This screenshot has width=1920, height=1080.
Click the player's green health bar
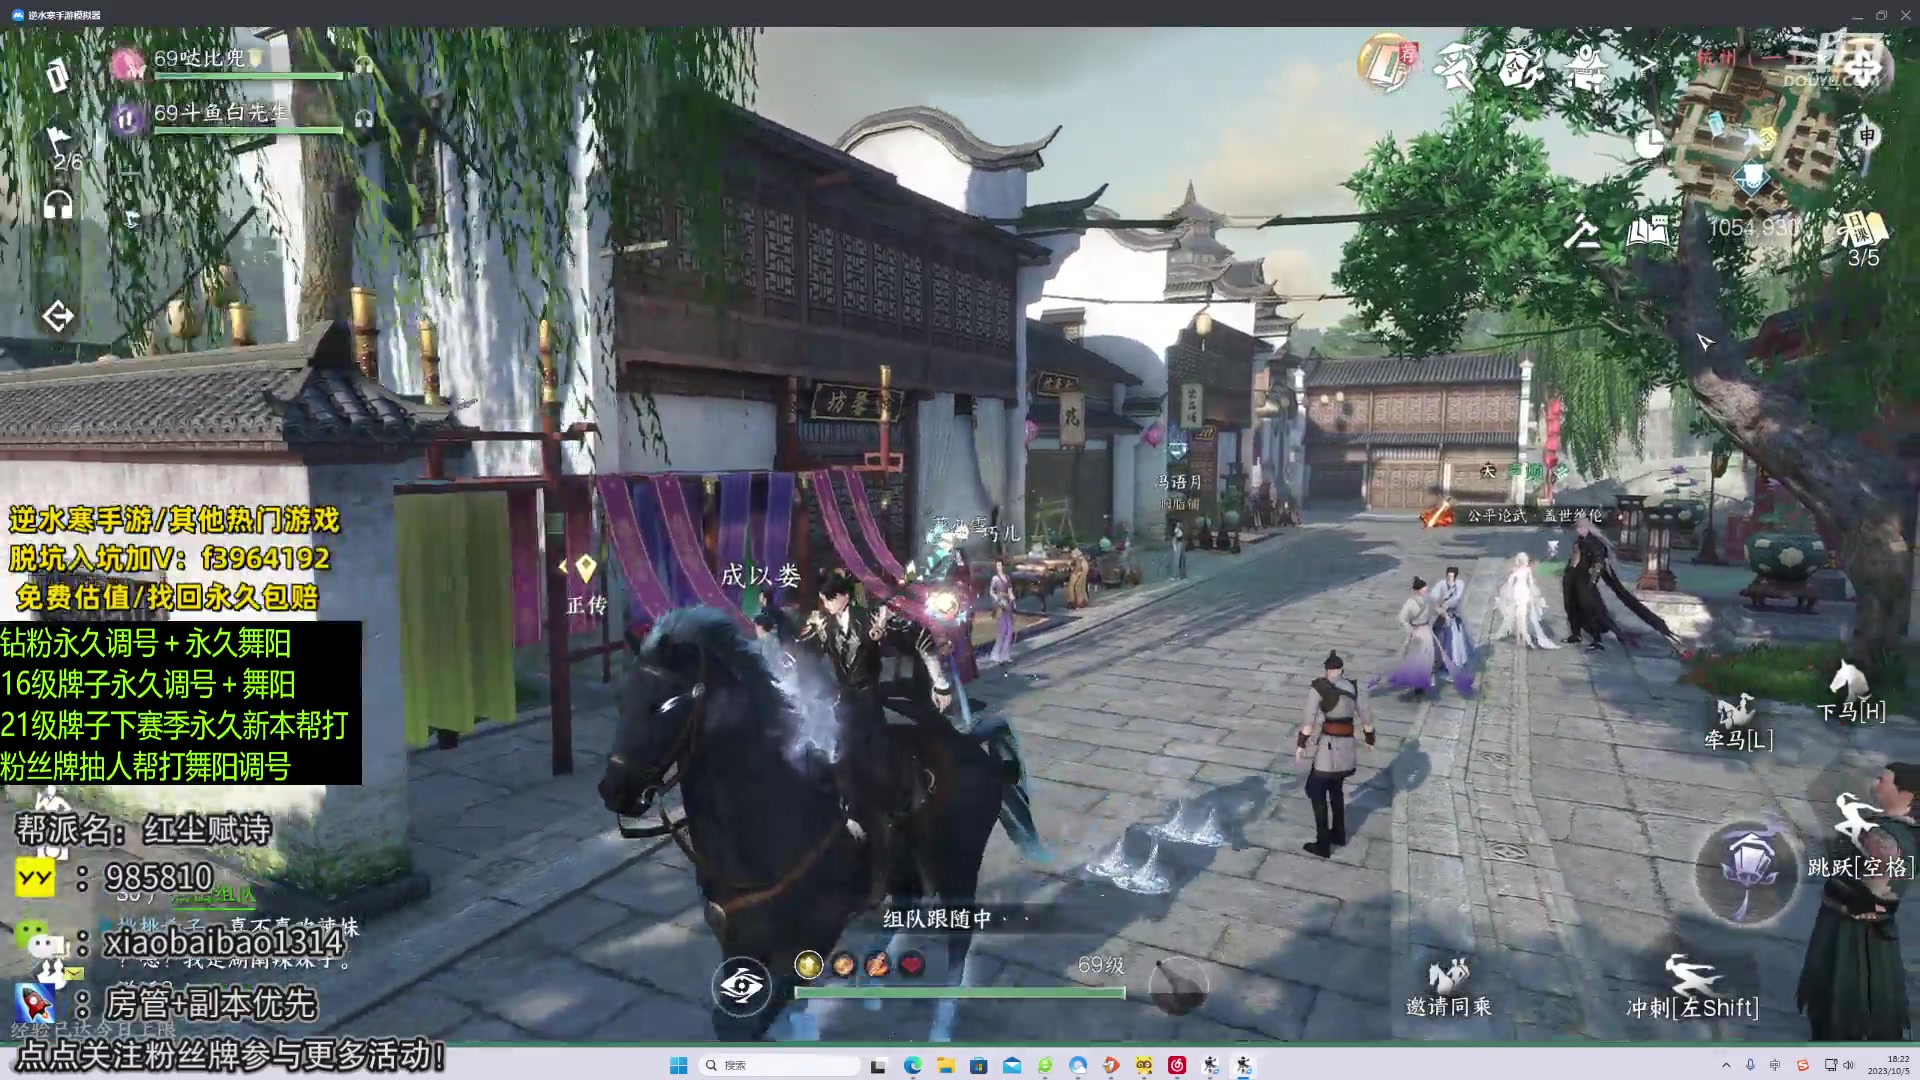pyautogui.click(x=959, y=993)
